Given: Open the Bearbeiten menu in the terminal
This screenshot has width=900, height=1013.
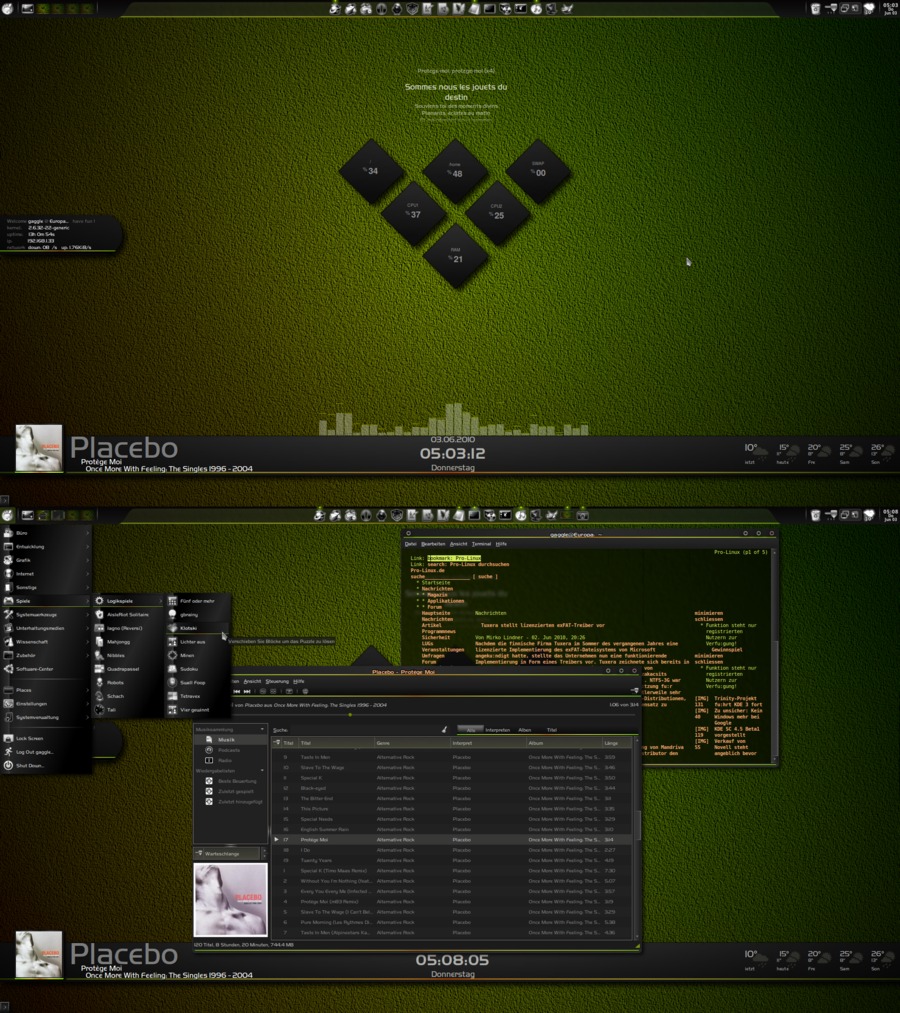Looking at the screenshot, I should pyautogui.click(x=433, y=544).
